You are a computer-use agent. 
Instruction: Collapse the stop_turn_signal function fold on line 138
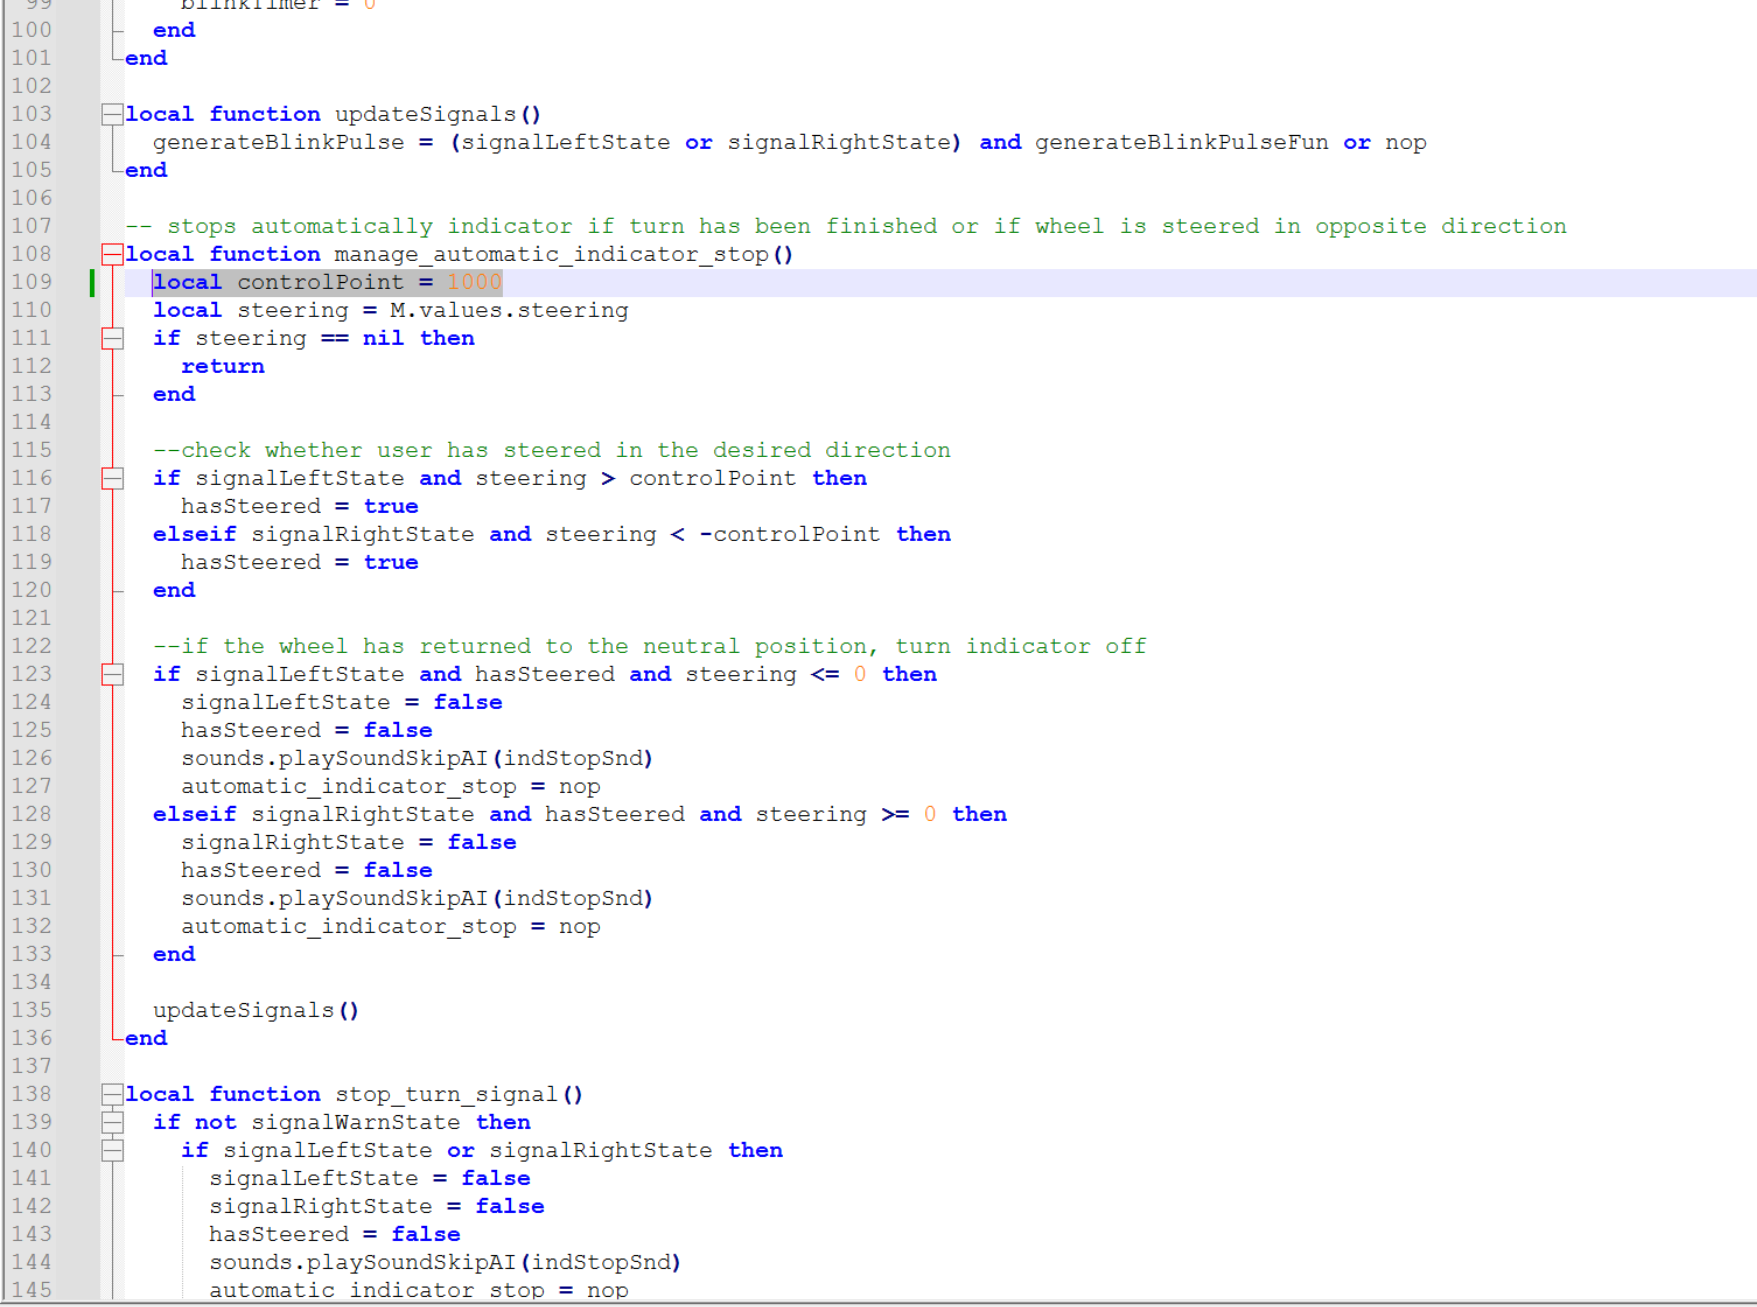tap(112, 1094)
